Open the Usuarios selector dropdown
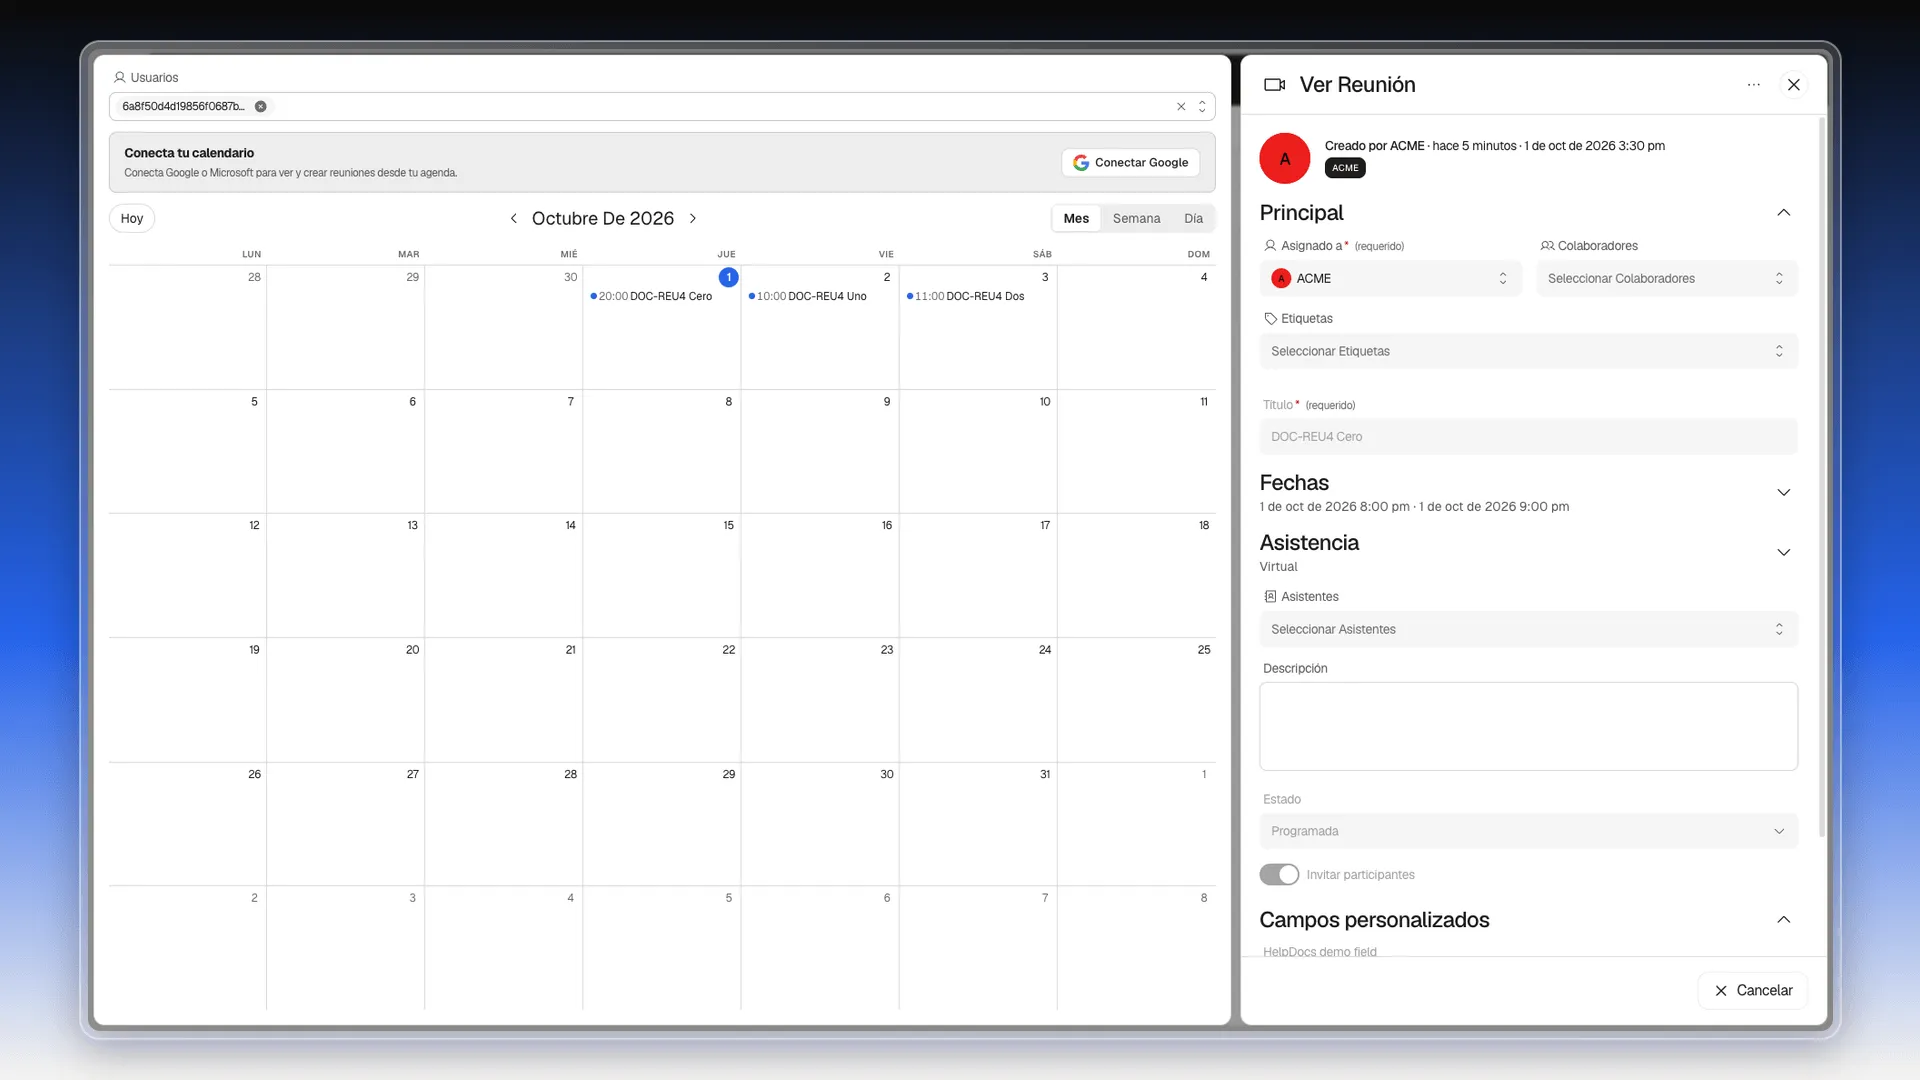 [1202, 106]
